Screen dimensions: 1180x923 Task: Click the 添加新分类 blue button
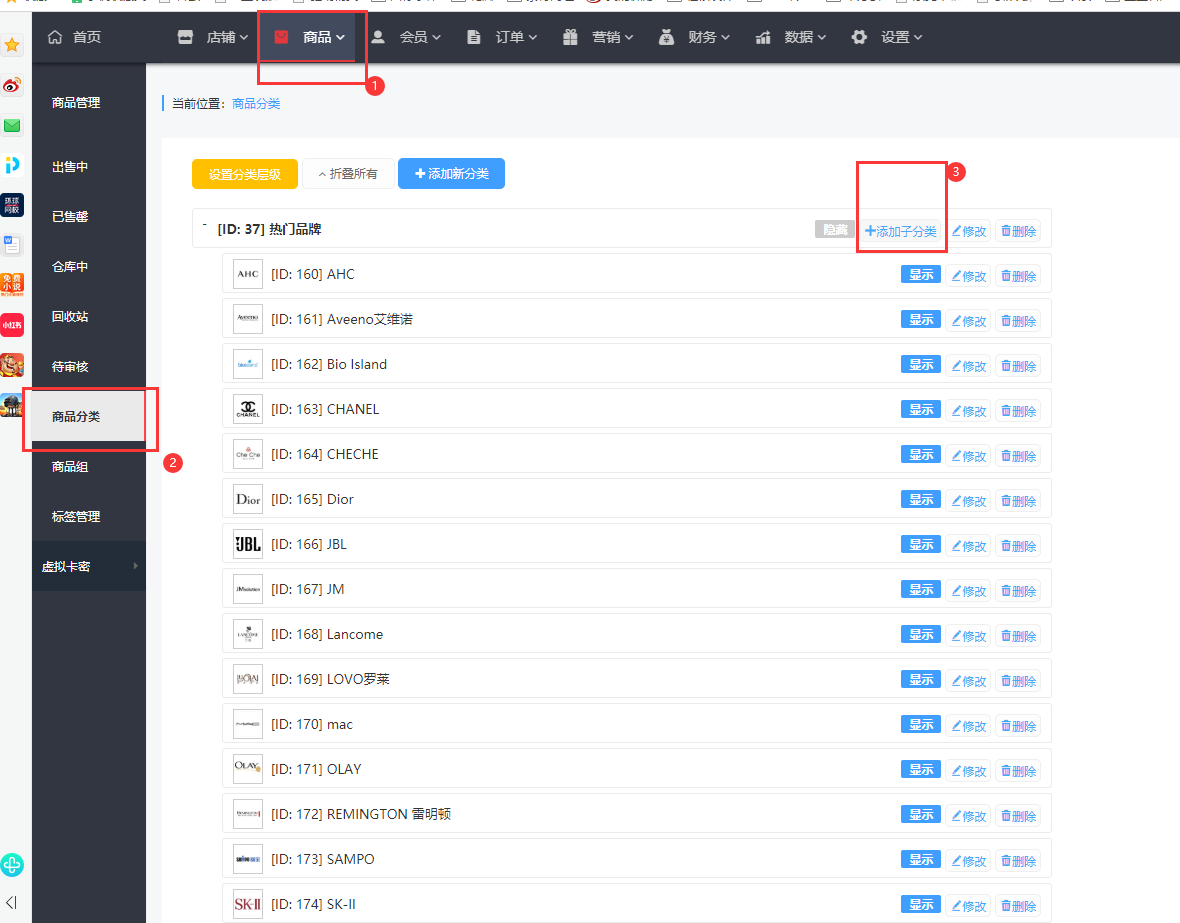point(452,174)
